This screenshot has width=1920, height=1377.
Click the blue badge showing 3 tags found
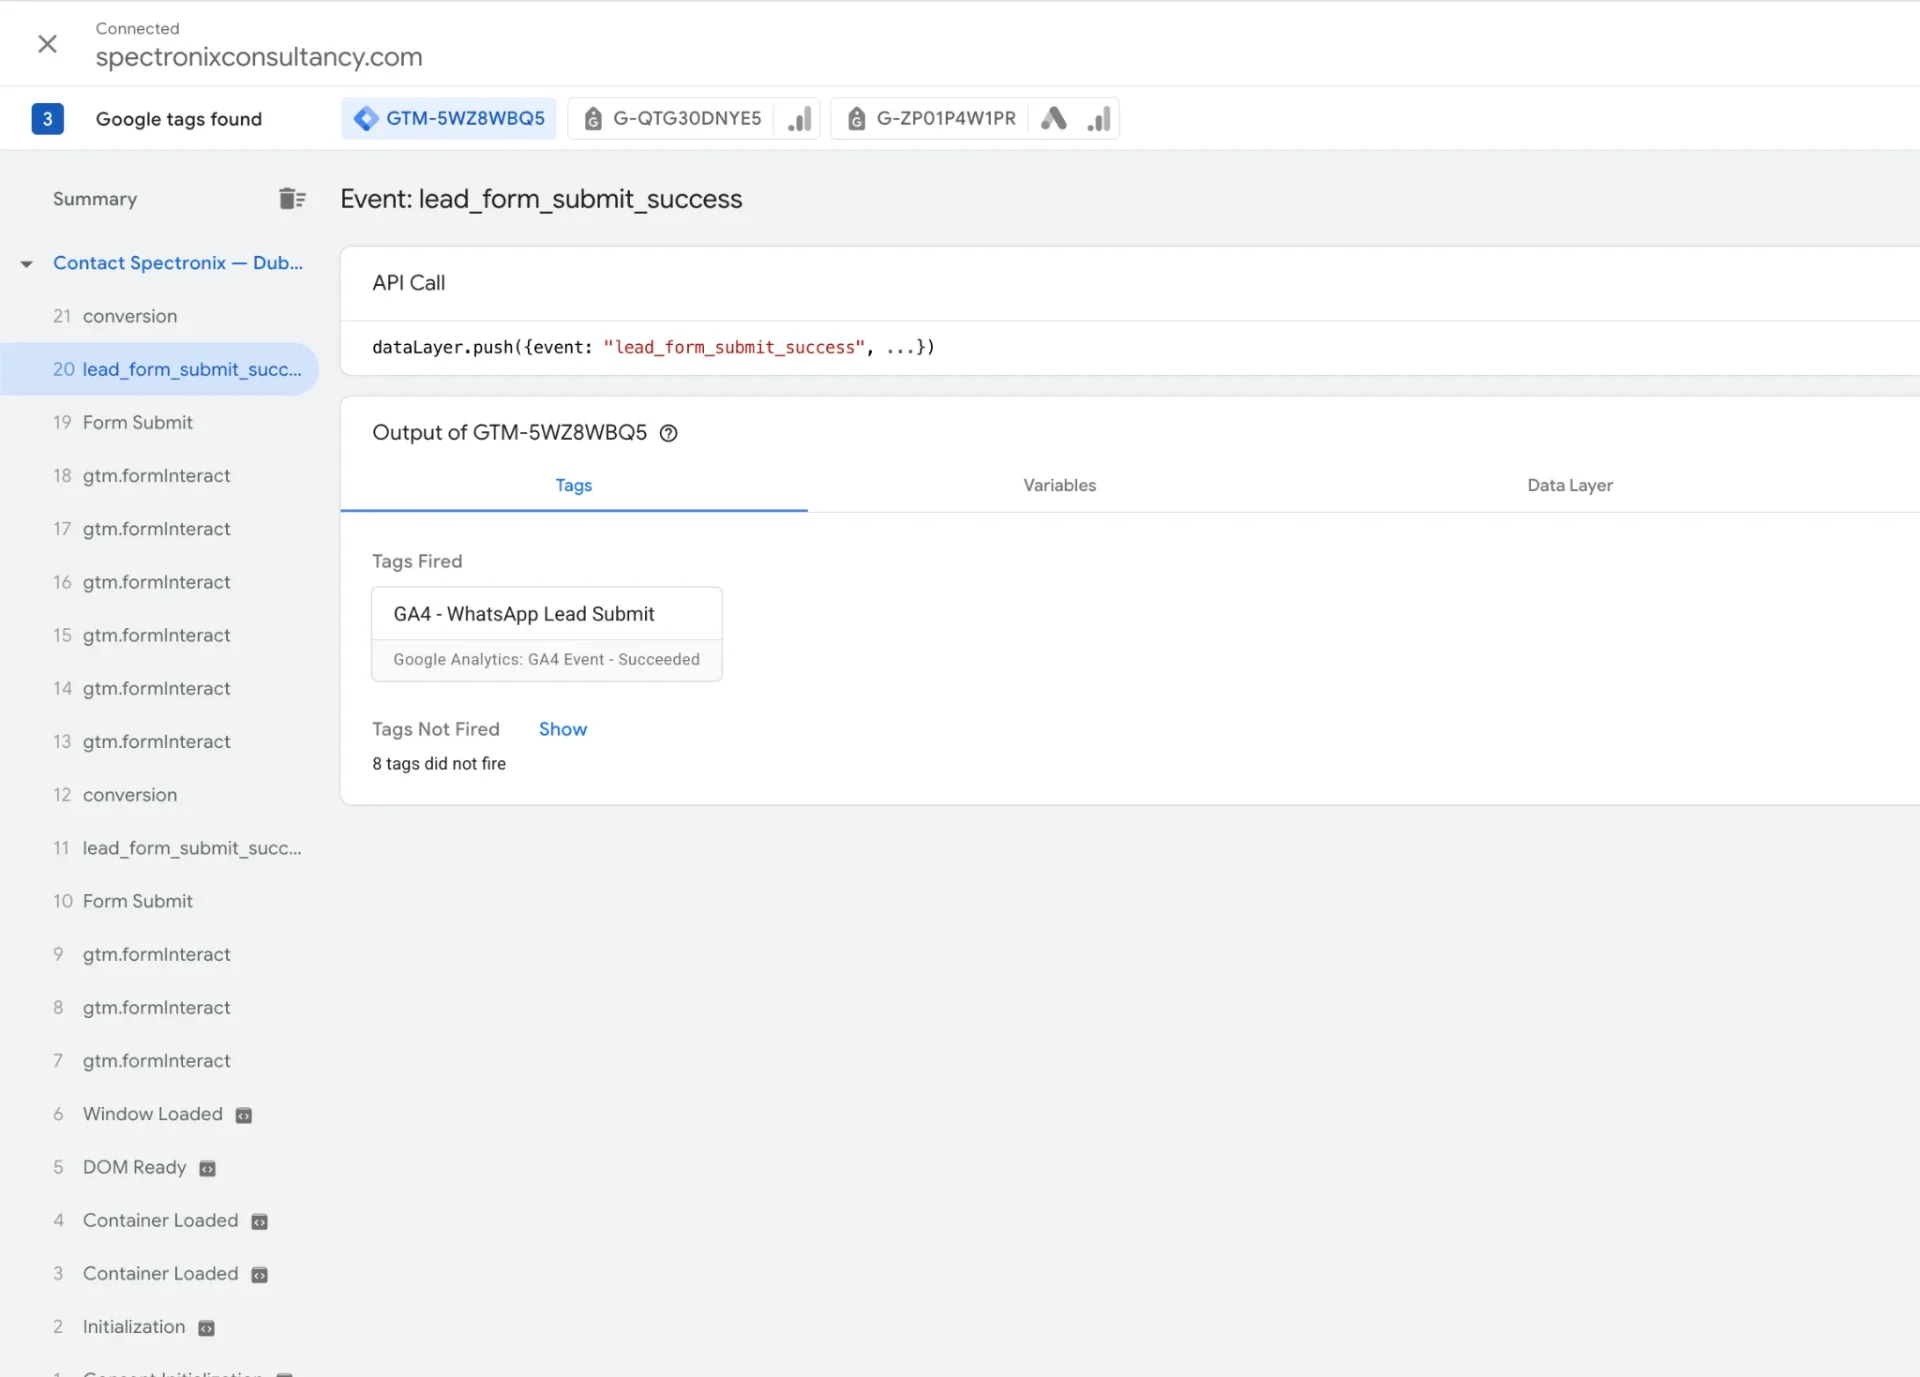[x=47, y=119]
